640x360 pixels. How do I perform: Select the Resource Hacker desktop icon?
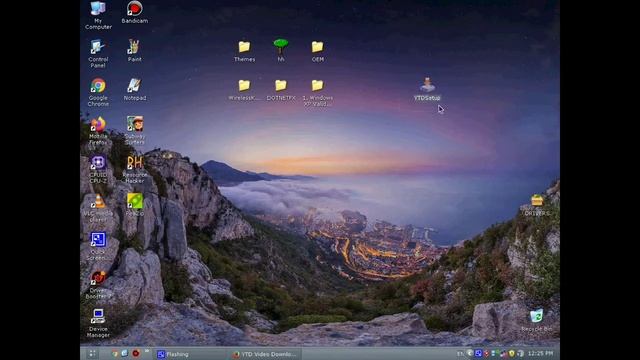click(x=135, y=169)
